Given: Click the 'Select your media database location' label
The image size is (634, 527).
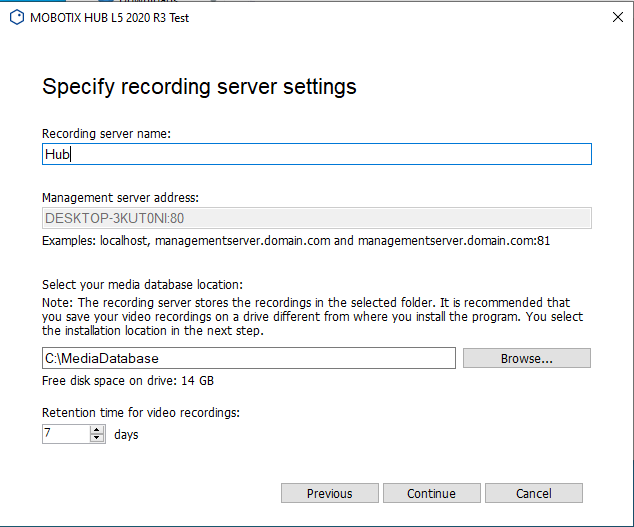Looking at the screenshot, I should pyautogui.click(x=143, y=284).
